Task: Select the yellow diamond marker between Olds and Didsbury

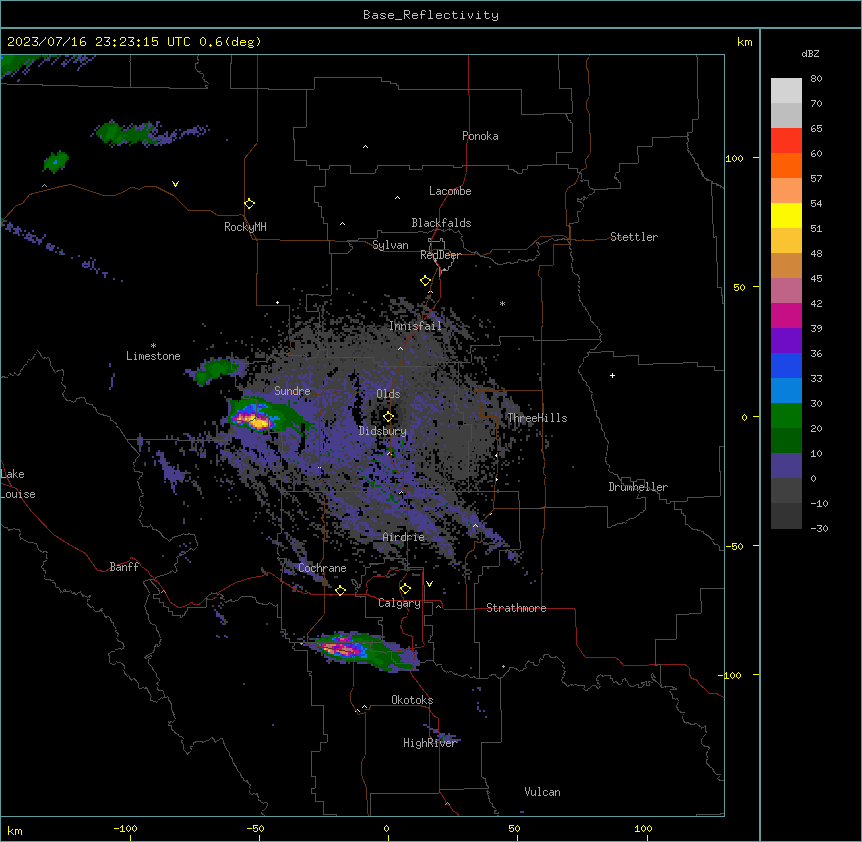Action: click(x=388, y=416)
